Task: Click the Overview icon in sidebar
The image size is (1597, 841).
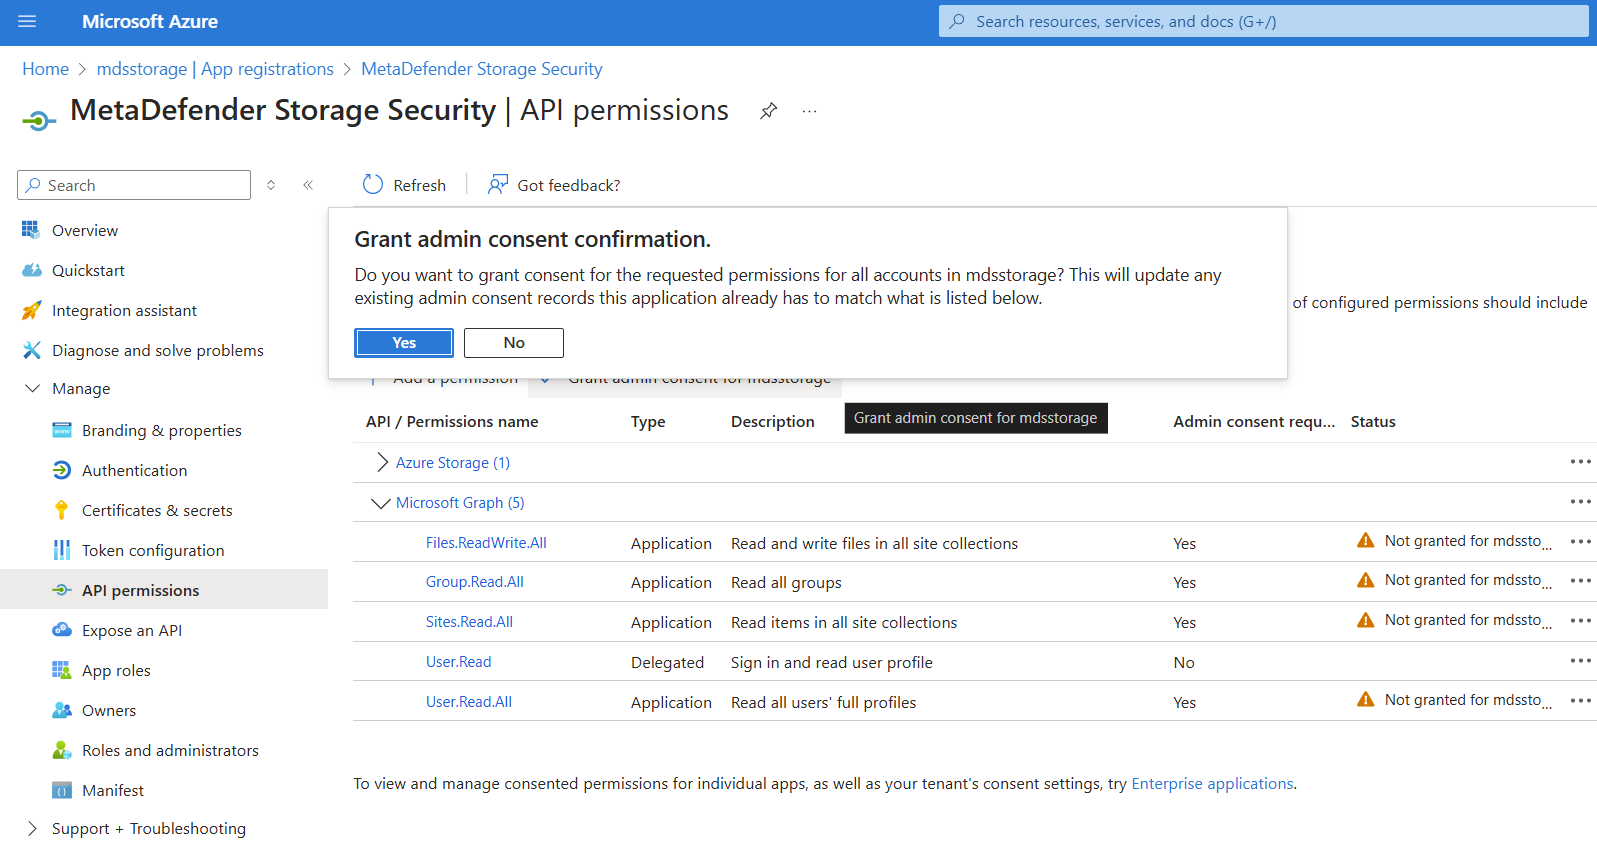Action: point(31,230)
